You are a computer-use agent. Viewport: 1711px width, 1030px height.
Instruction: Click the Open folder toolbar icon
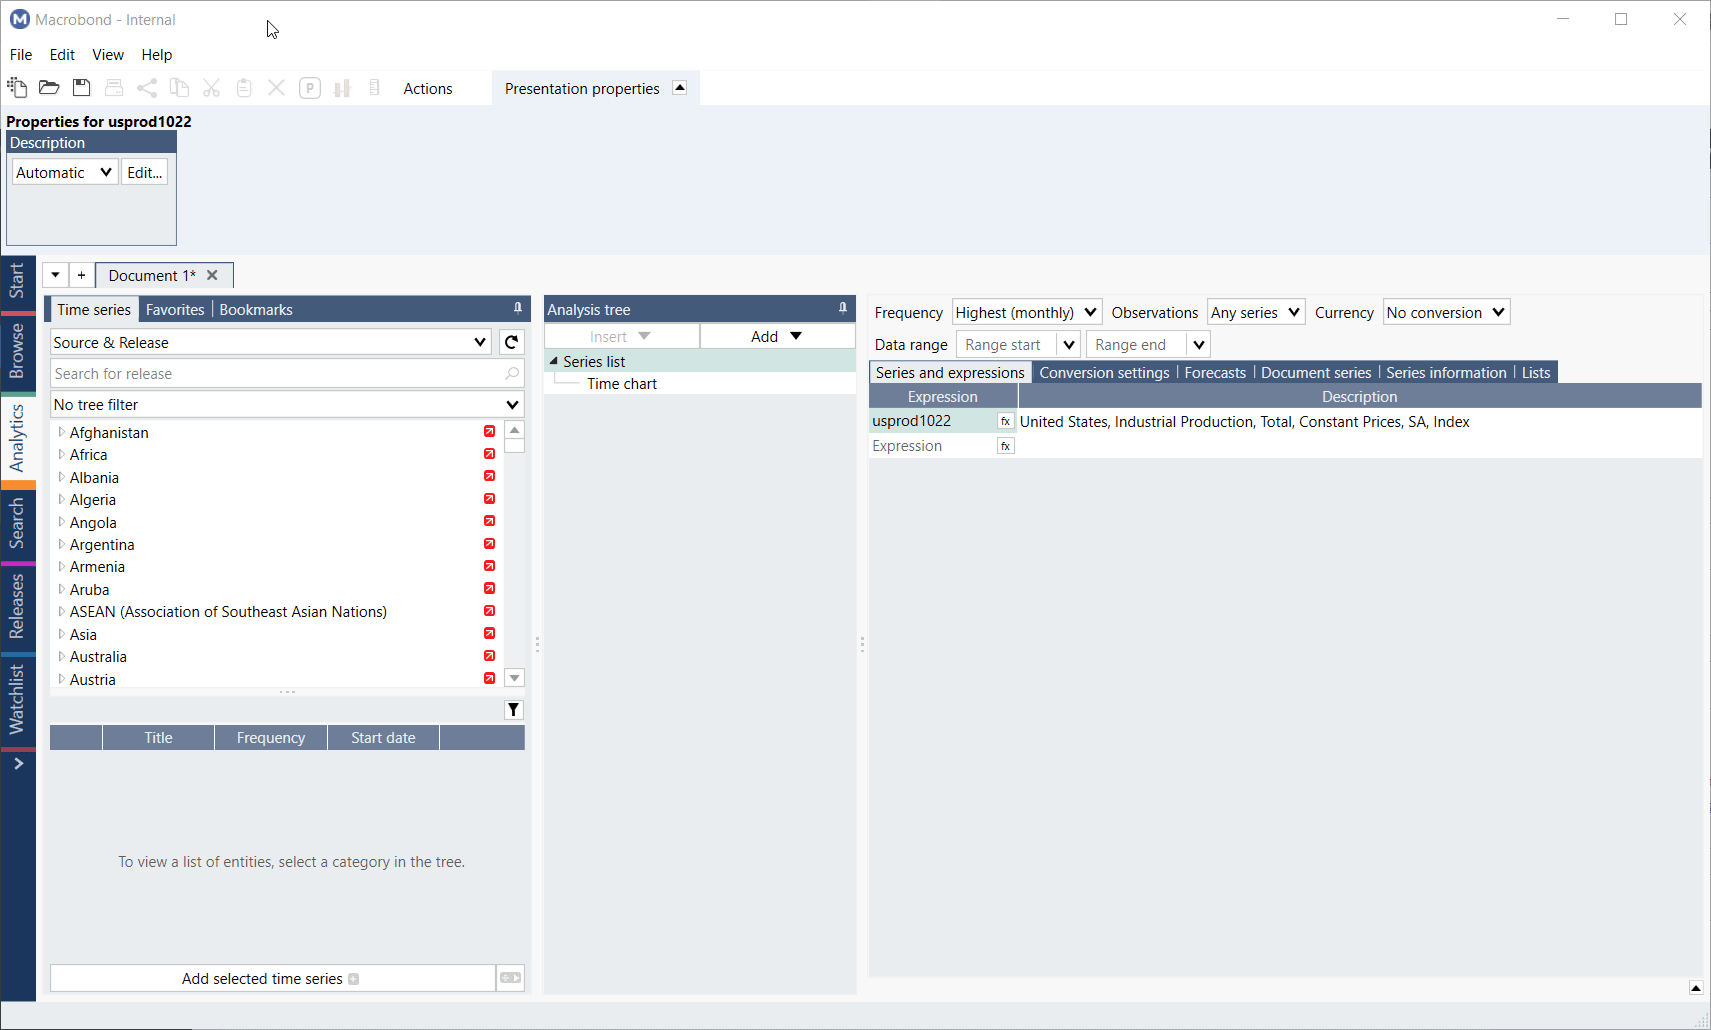(x=49, y=88)
